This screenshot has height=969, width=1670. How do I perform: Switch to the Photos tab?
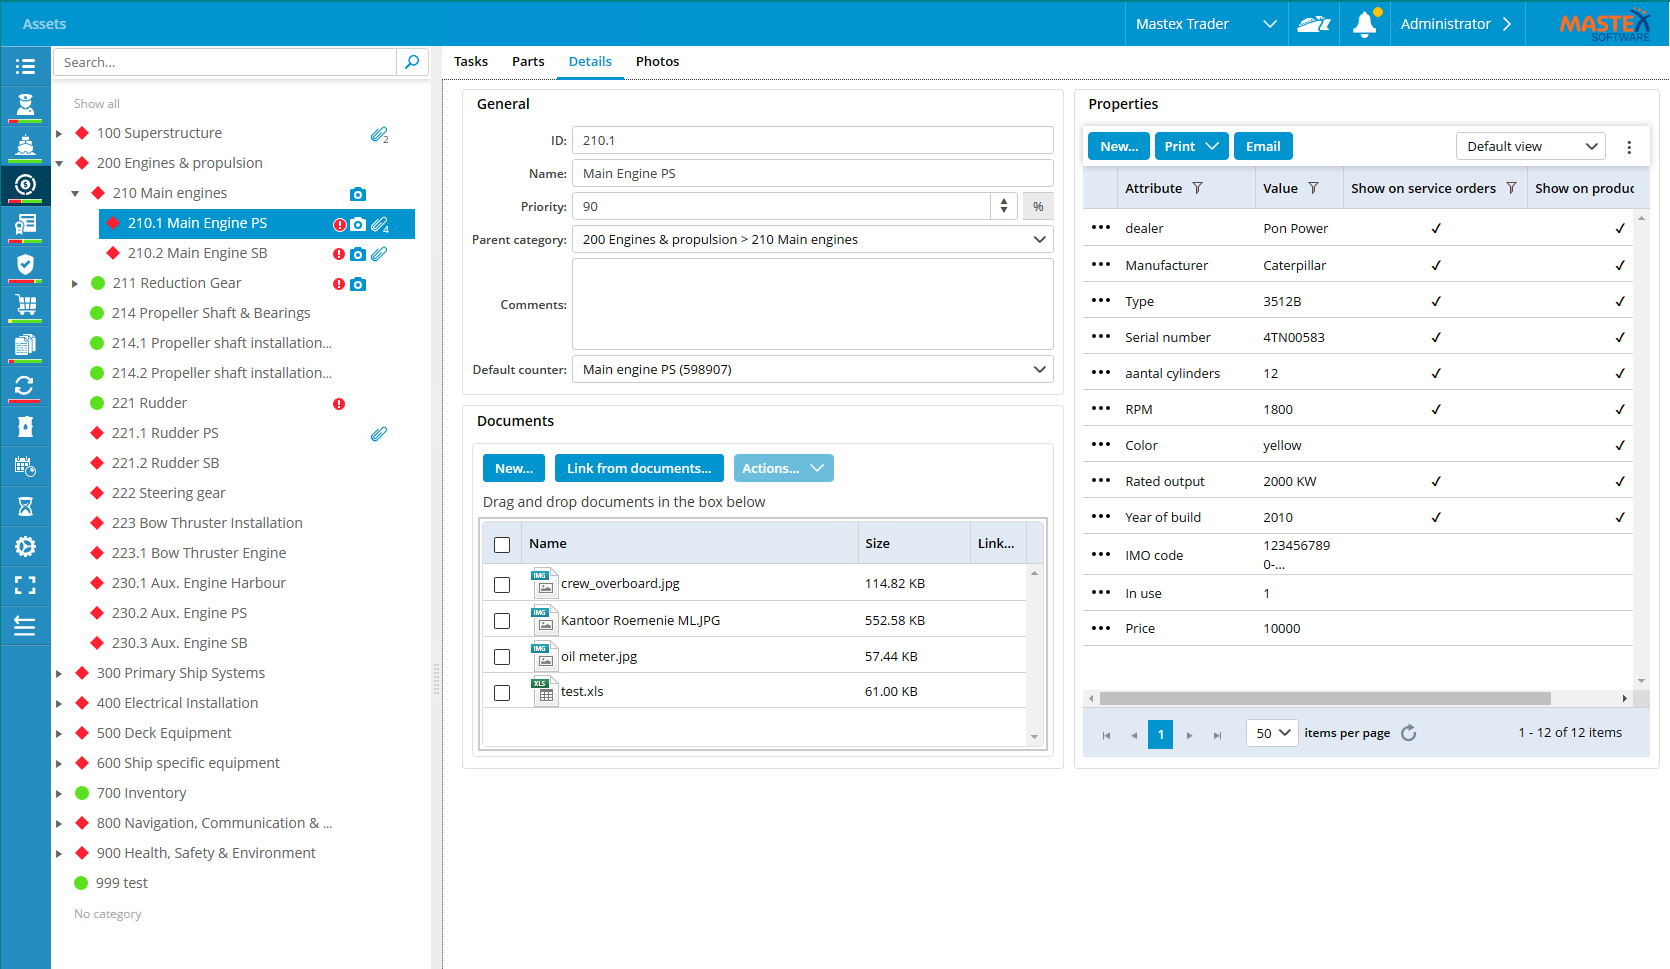click(657, 61)
